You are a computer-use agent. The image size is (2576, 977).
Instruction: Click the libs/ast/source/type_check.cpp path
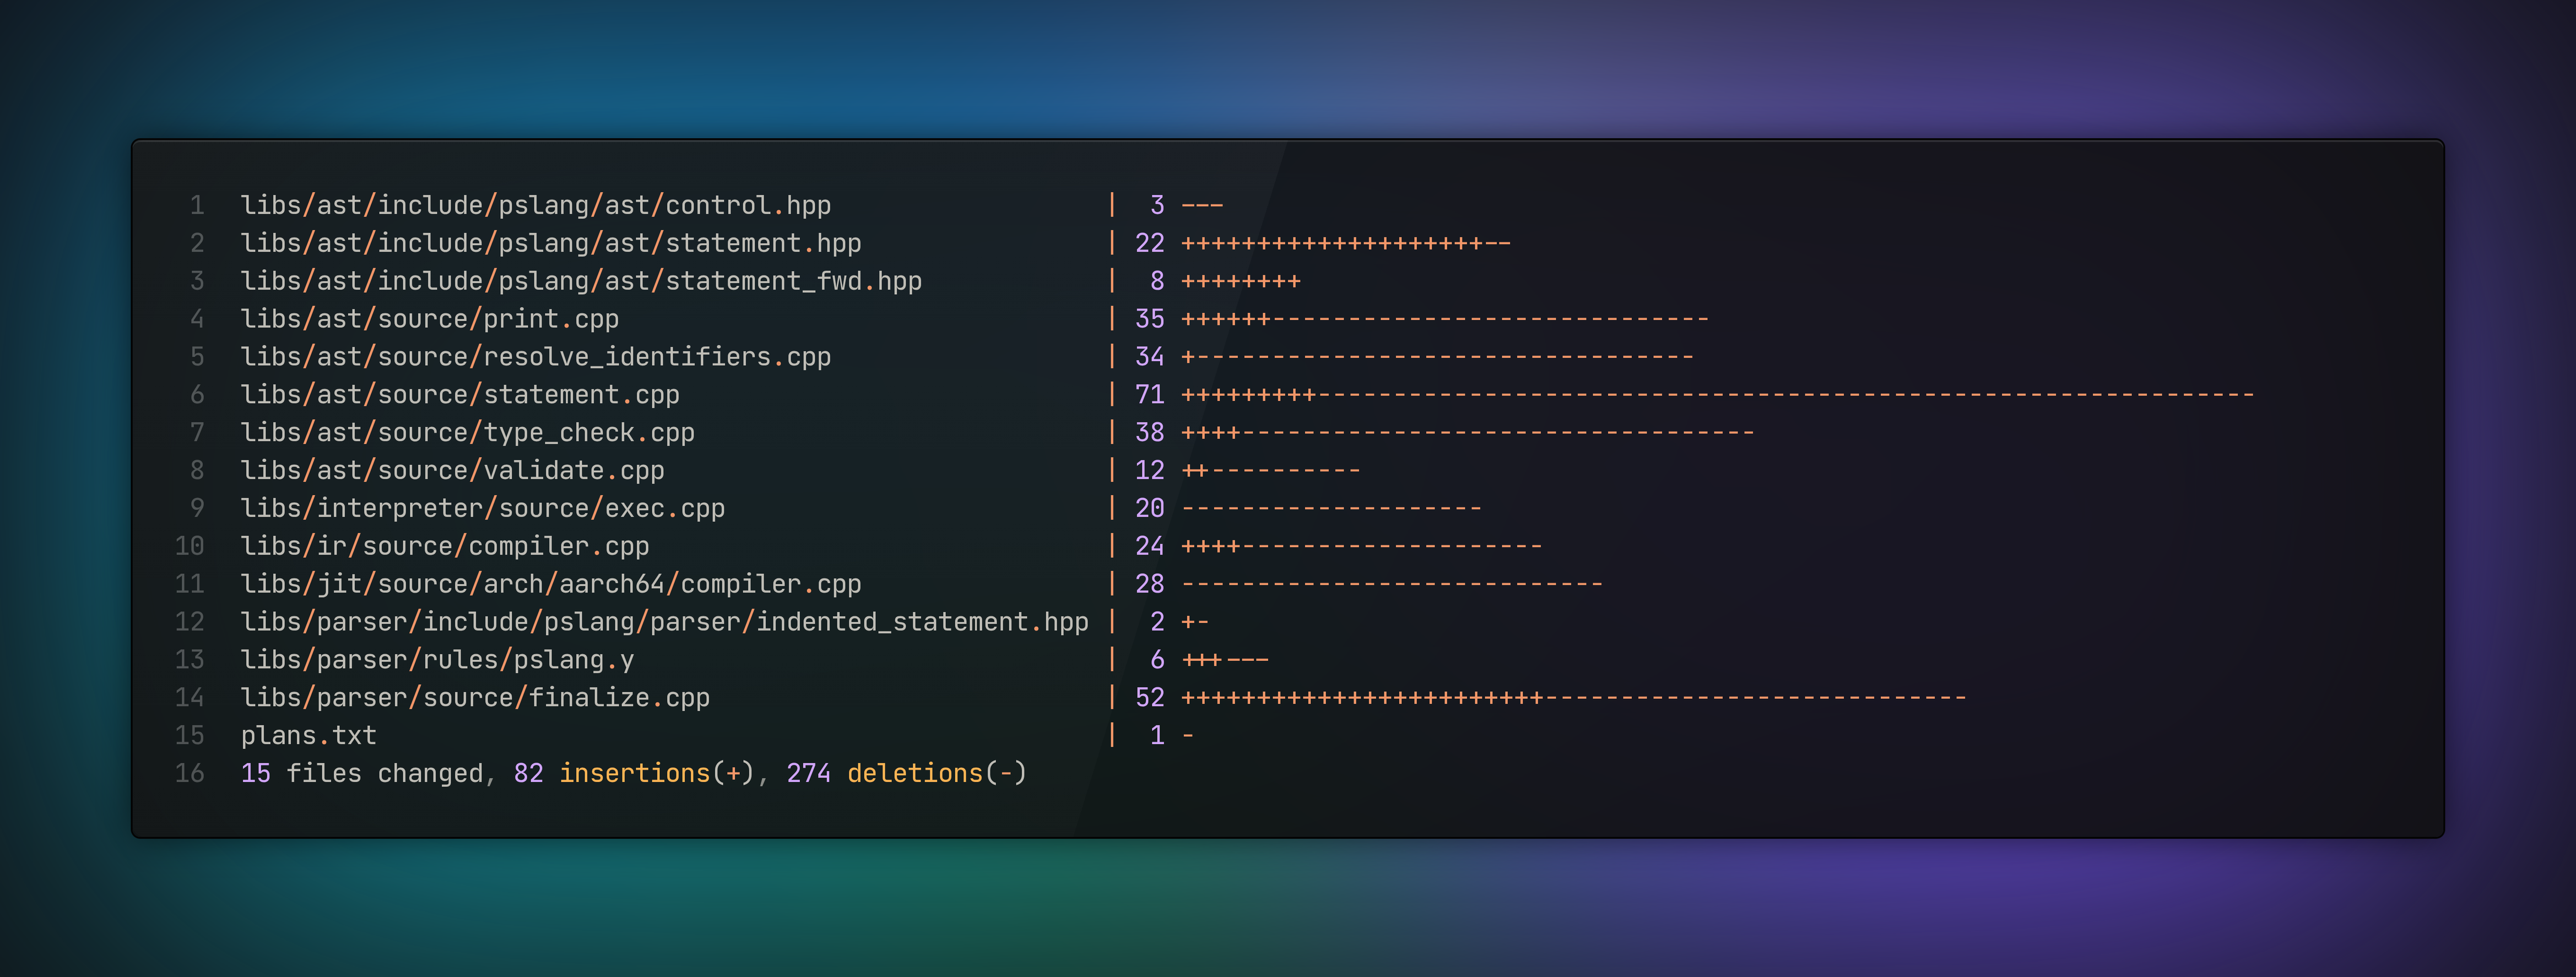(x=467, y=433)
